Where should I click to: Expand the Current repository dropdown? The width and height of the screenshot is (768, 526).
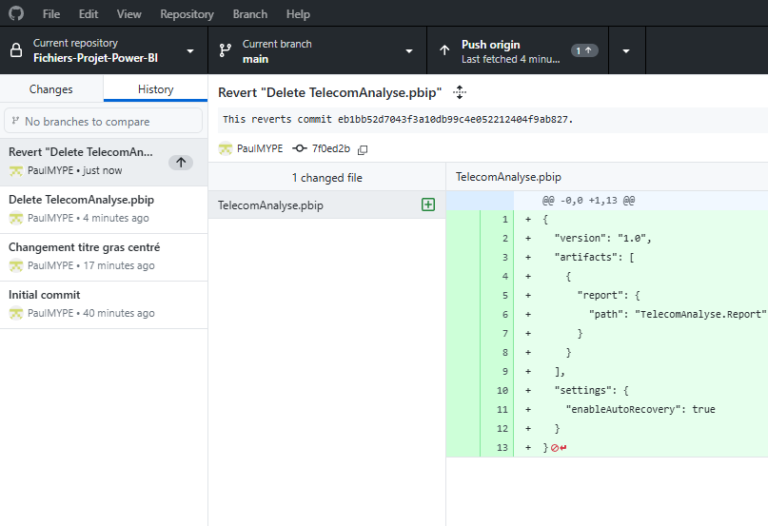[x=190, y=51]
